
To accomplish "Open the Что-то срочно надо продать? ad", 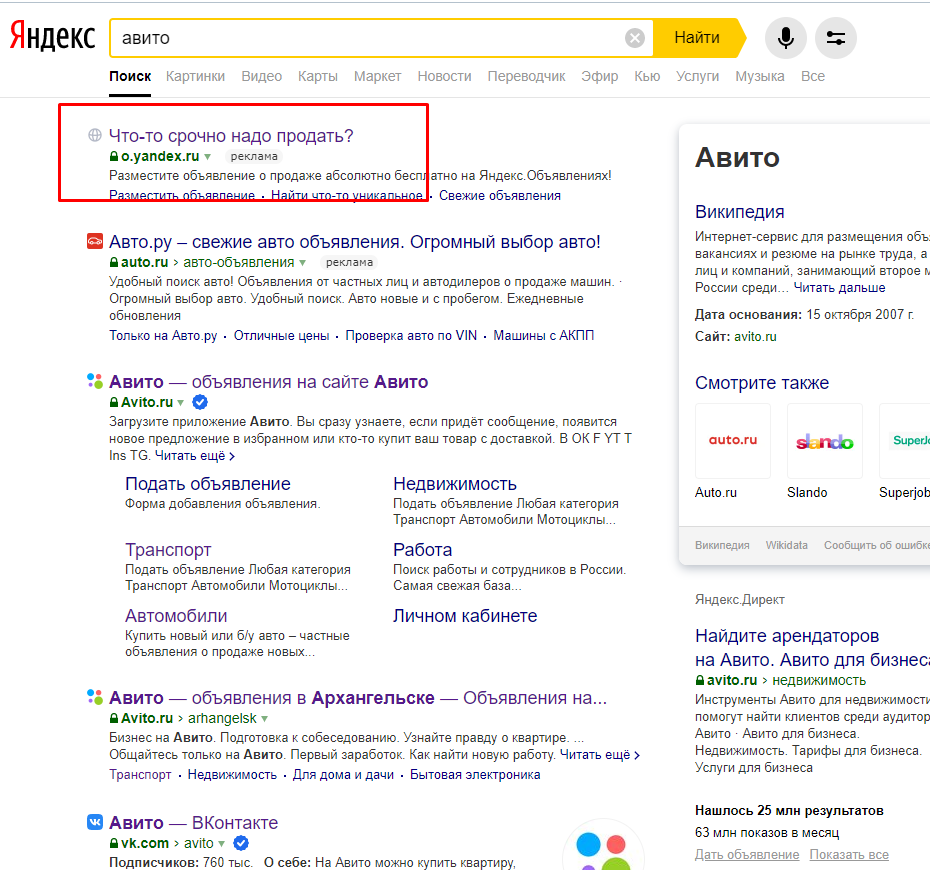I will (231, 136).
